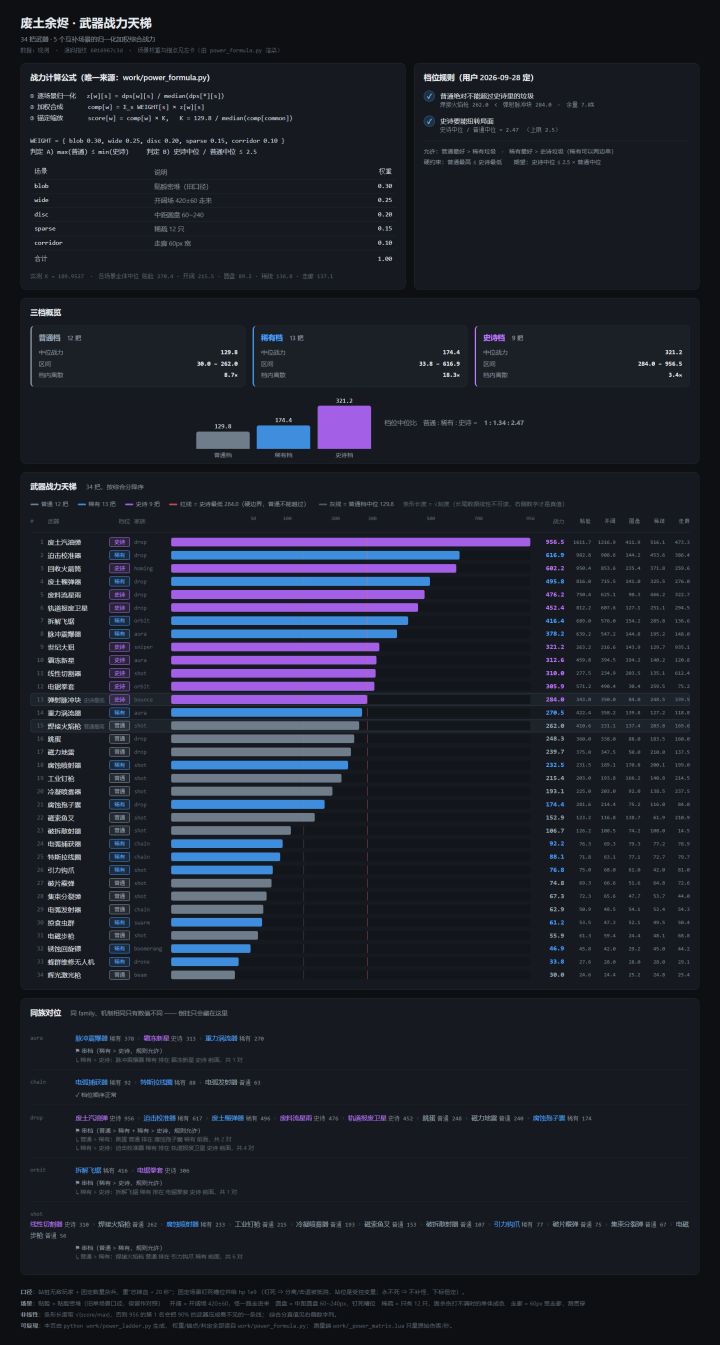The width and height of the screenshot is (720, 1345).
Task: Select the 史诗档 summary card
Action: (x=582, y=356)
